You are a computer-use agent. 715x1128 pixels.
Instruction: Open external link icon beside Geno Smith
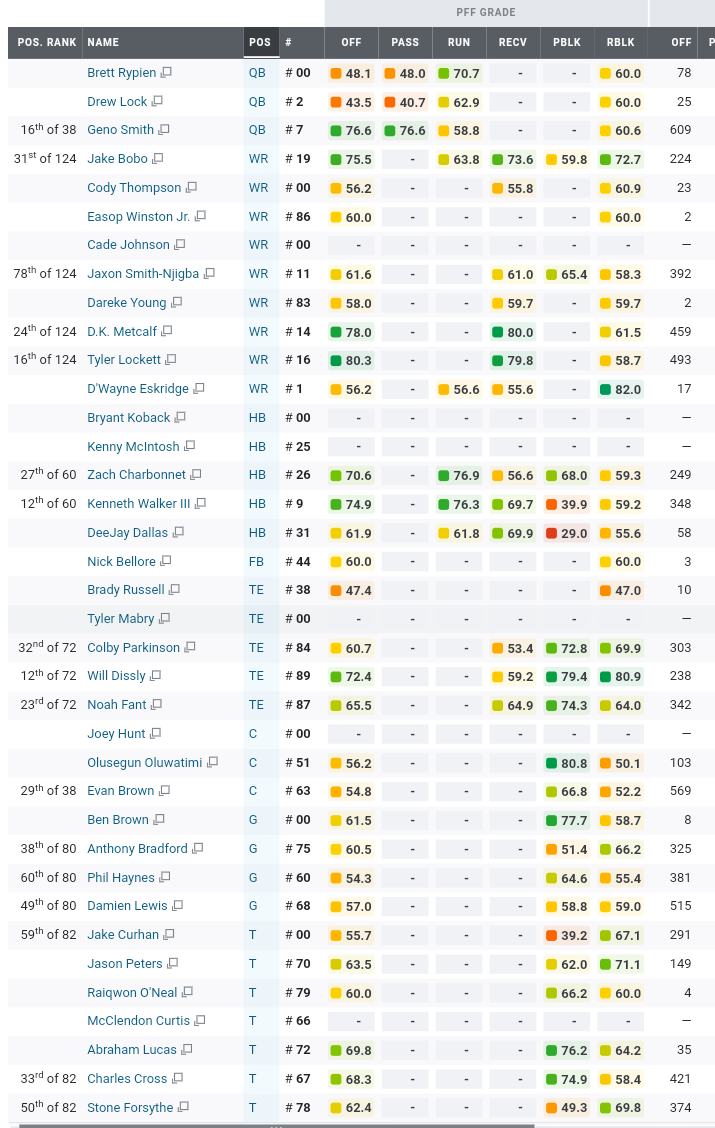point(164,129)
